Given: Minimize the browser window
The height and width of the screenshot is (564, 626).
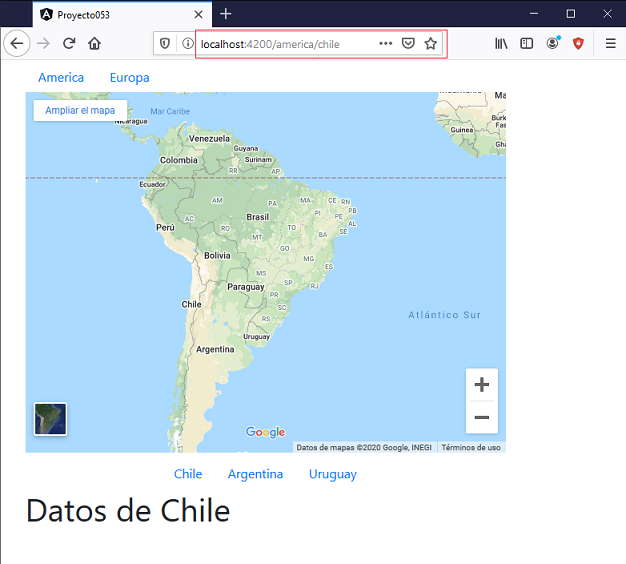Looking at the screenshot, I should tap(534, 14).
